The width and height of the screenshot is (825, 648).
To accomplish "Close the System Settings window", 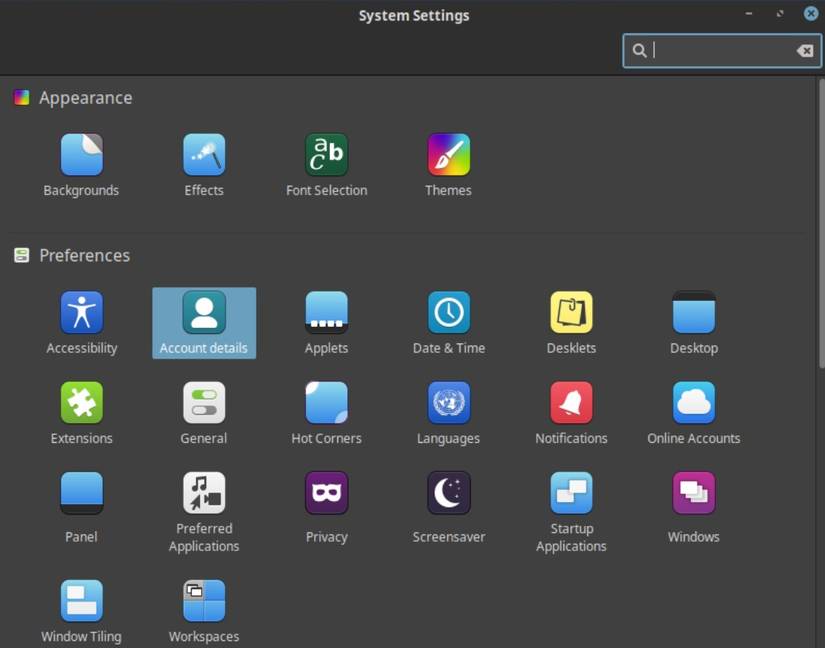I will point(811,14).
